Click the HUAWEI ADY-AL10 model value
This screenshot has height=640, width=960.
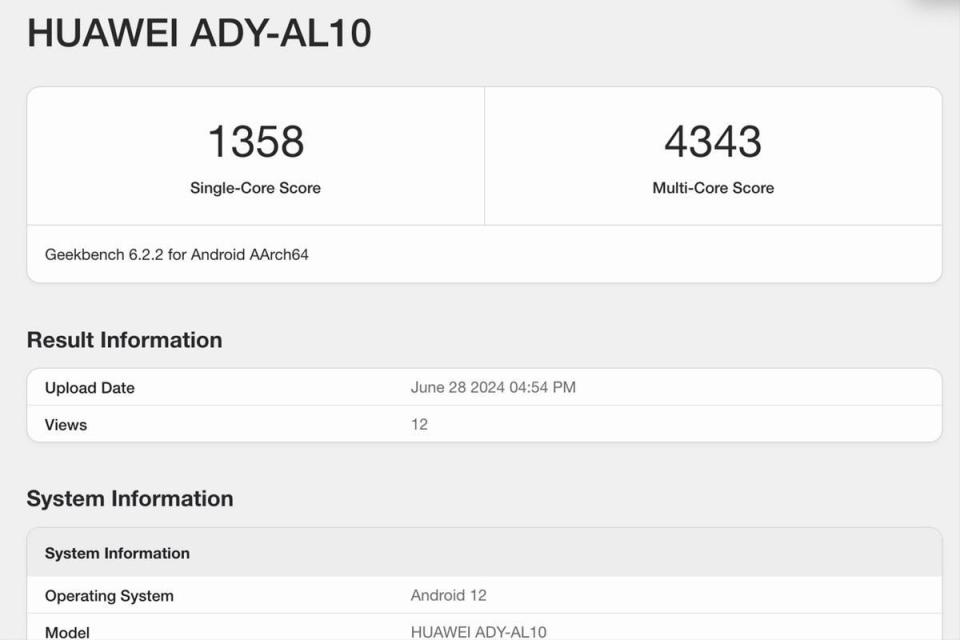tap(478, 632)
